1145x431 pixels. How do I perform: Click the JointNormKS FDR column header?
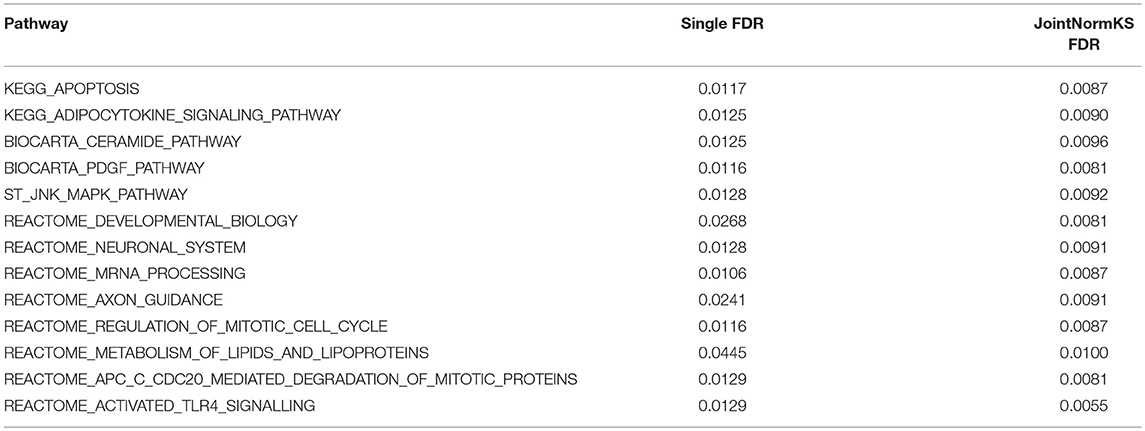click(x=1084, y=34)
